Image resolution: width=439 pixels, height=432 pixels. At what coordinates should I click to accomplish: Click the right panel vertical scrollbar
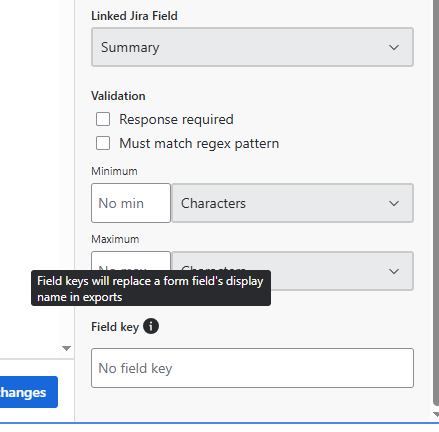coord(436,203)
